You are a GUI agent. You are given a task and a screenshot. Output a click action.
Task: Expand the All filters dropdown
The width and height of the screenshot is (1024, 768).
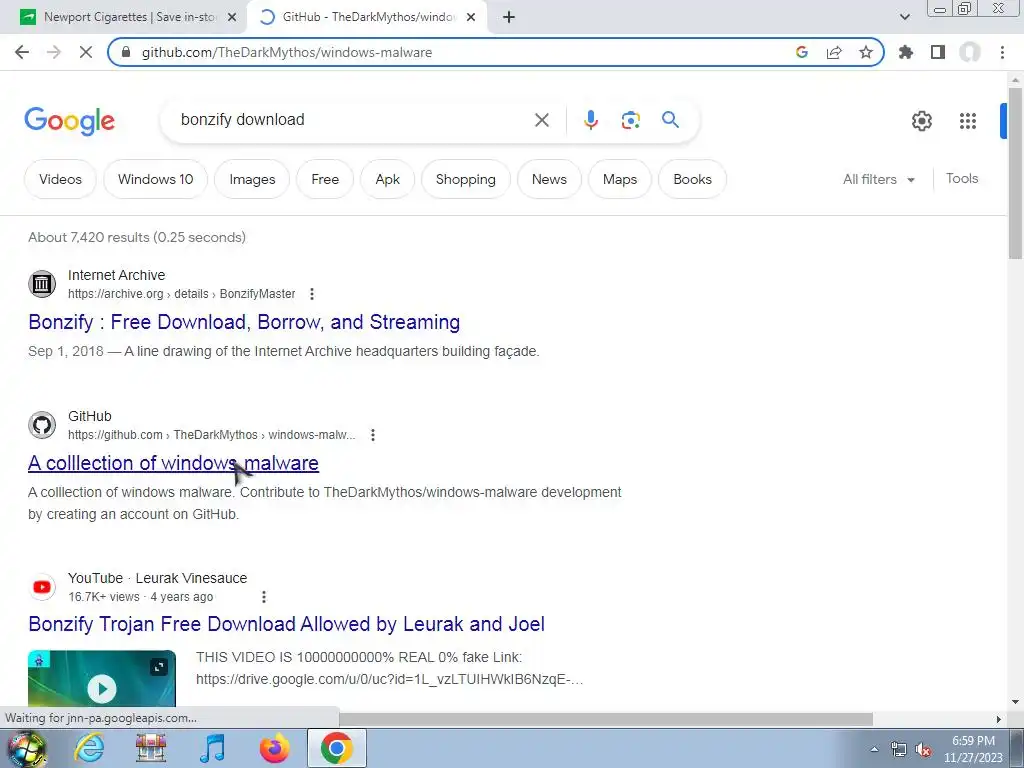pyautogui.click(x=878, y=179)
